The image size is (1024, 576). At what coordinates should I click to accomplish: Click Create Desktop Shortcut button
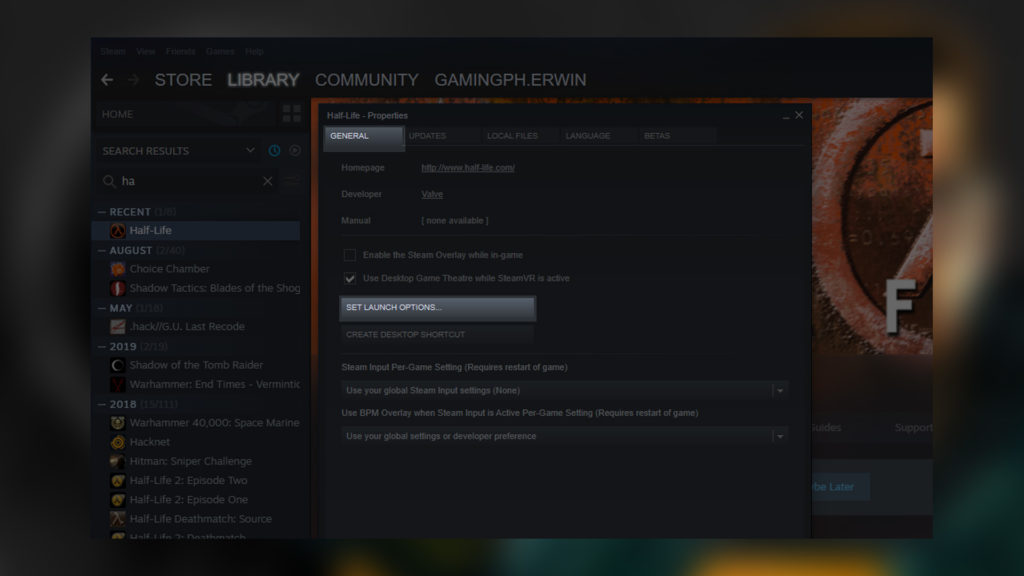pyautogui.click(x=438, y=334)
